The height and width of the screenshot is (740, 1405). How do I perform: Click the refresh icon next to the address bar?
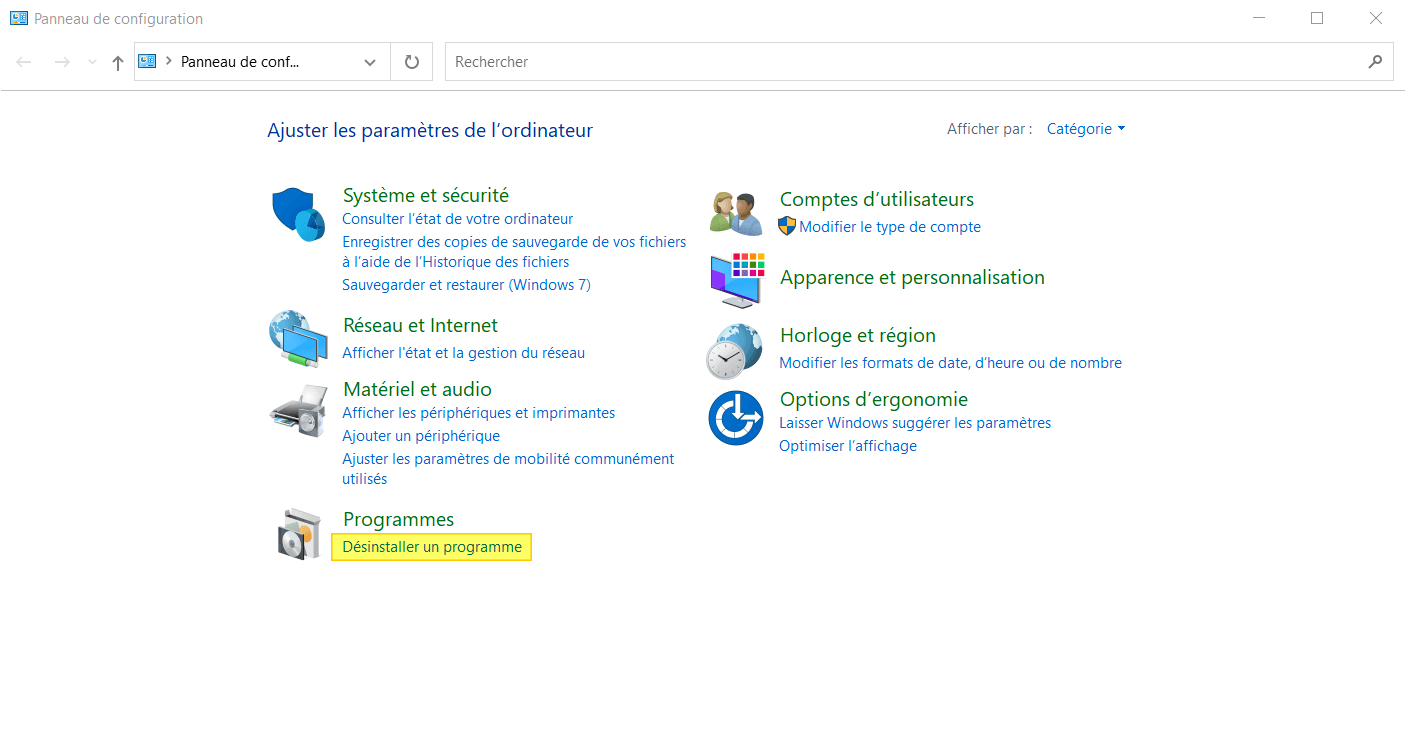click(x=411, y=61)
